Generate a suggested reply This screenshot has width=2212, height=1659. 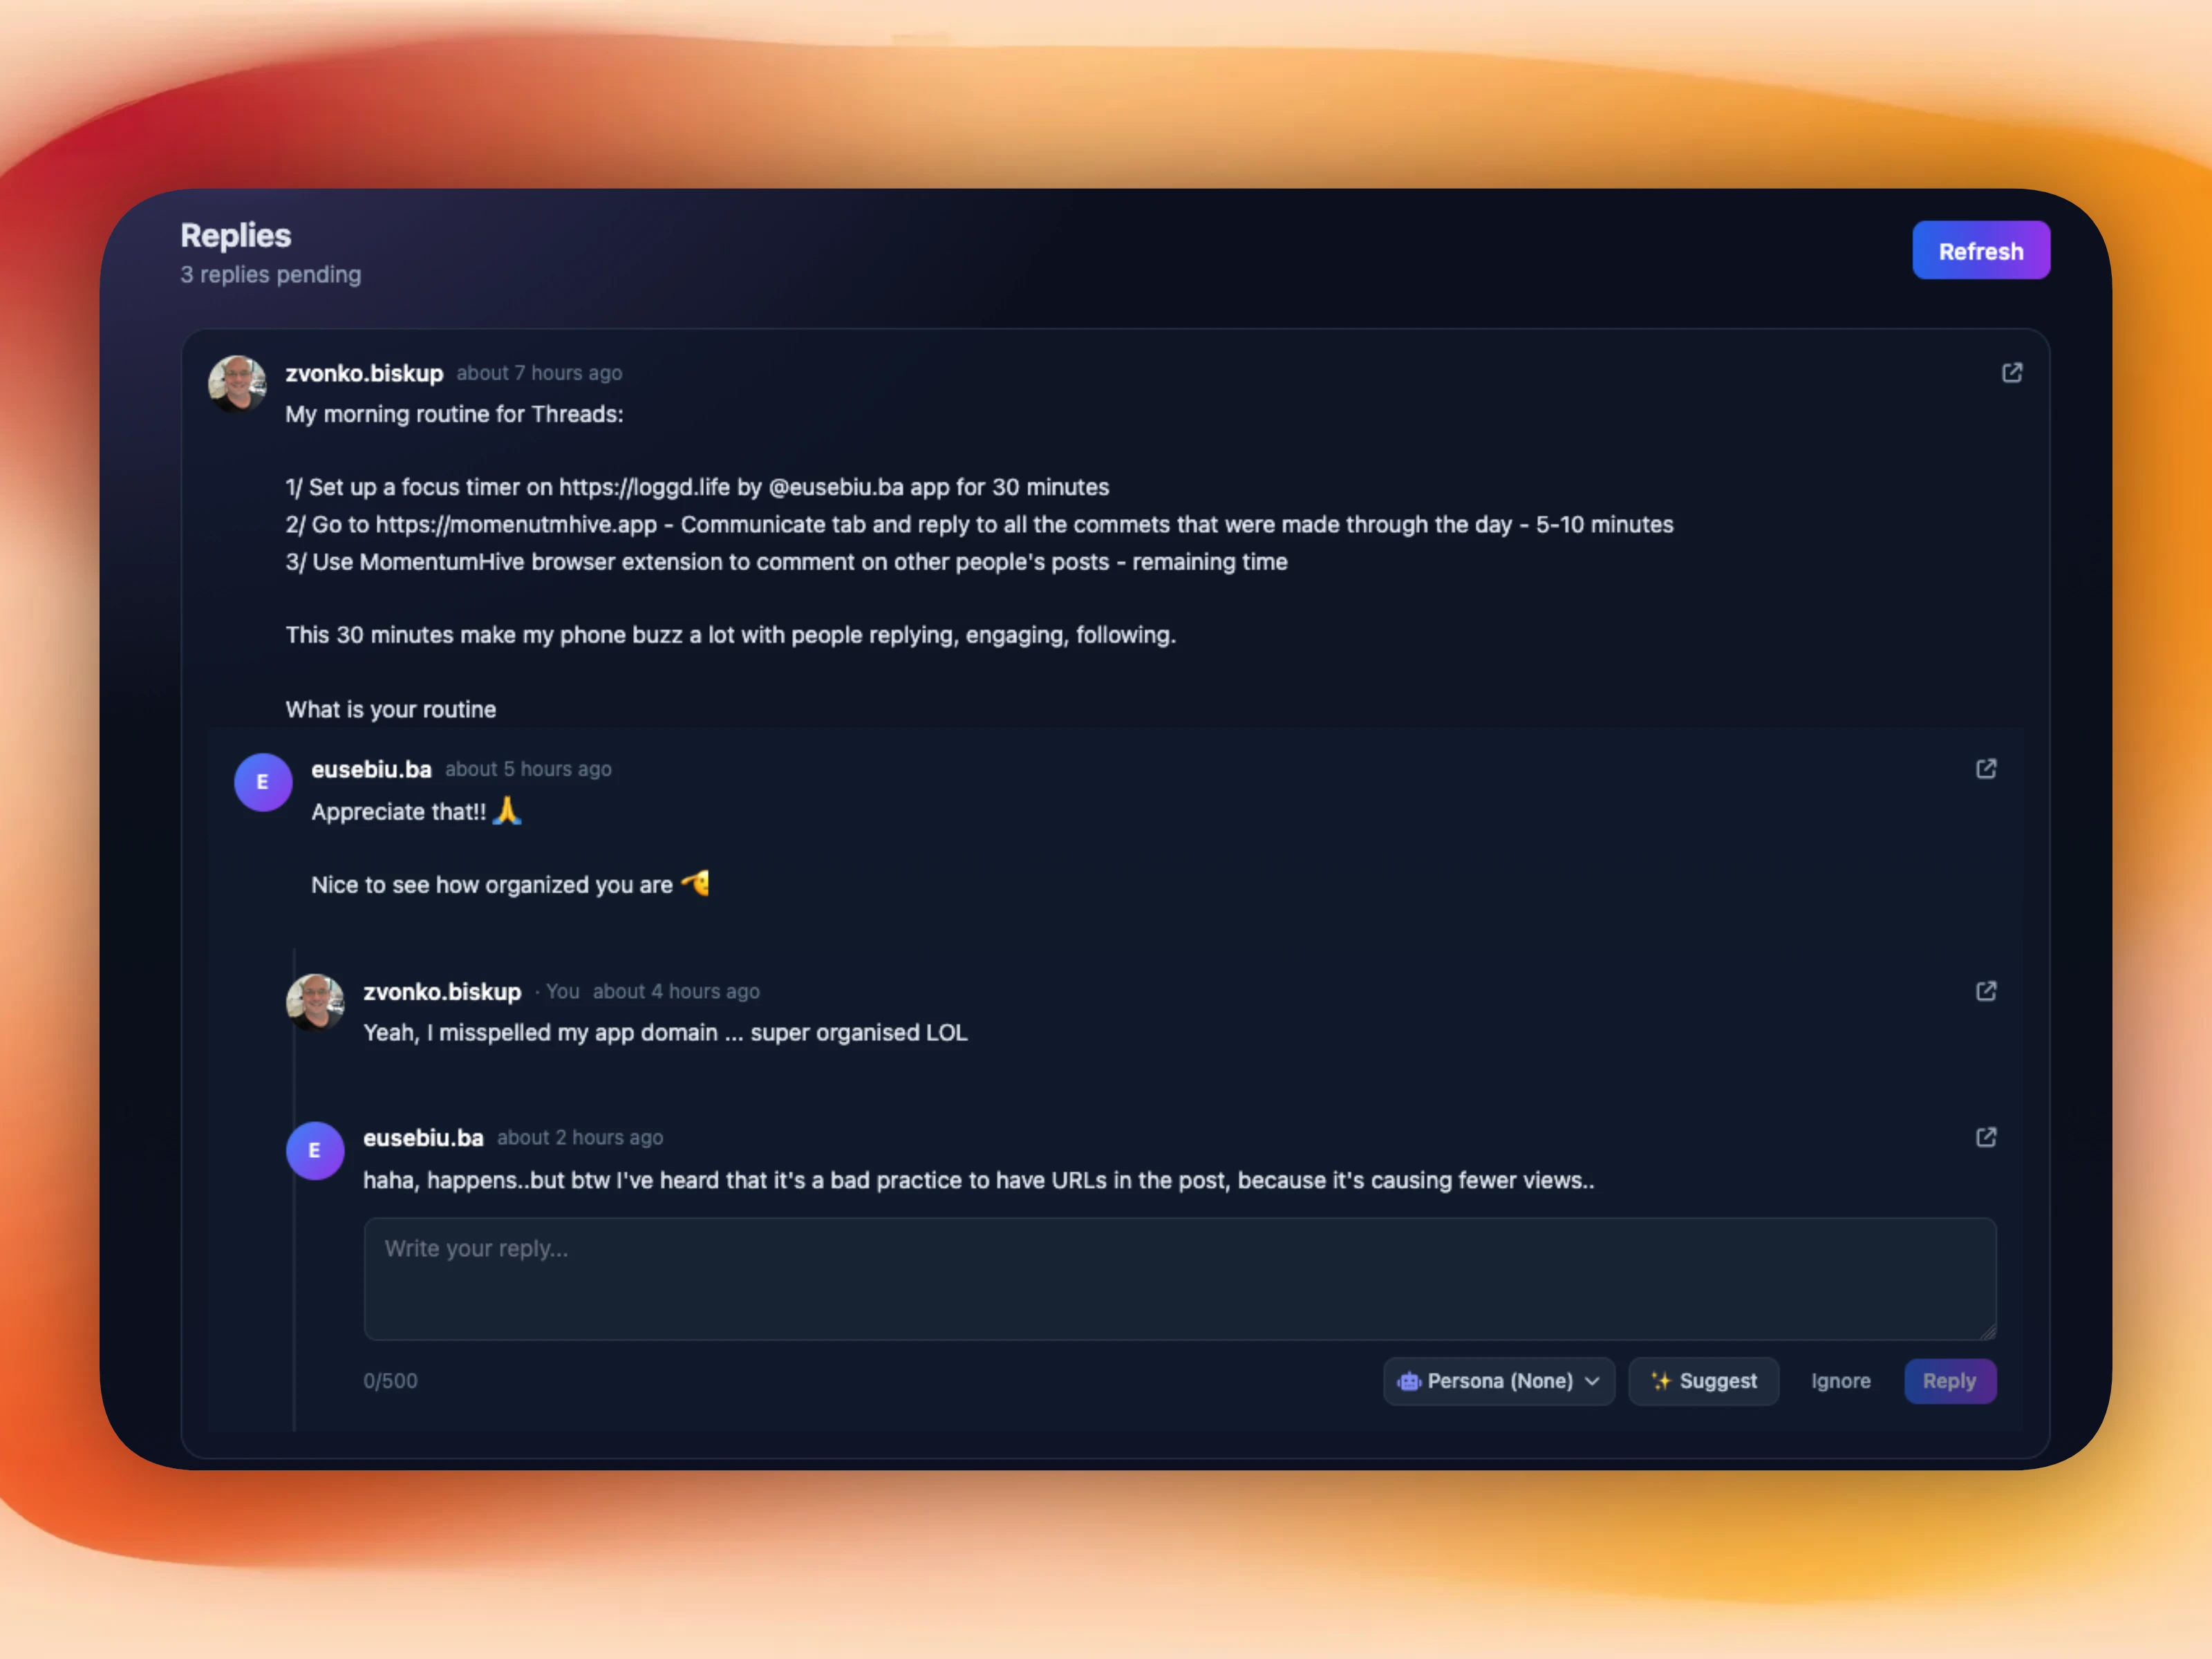1704,1381
